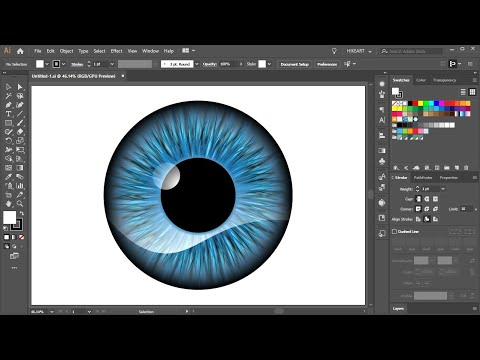Switch to the Color panel tab
Viewport: 480px width, 360px height.
[421, 80]
